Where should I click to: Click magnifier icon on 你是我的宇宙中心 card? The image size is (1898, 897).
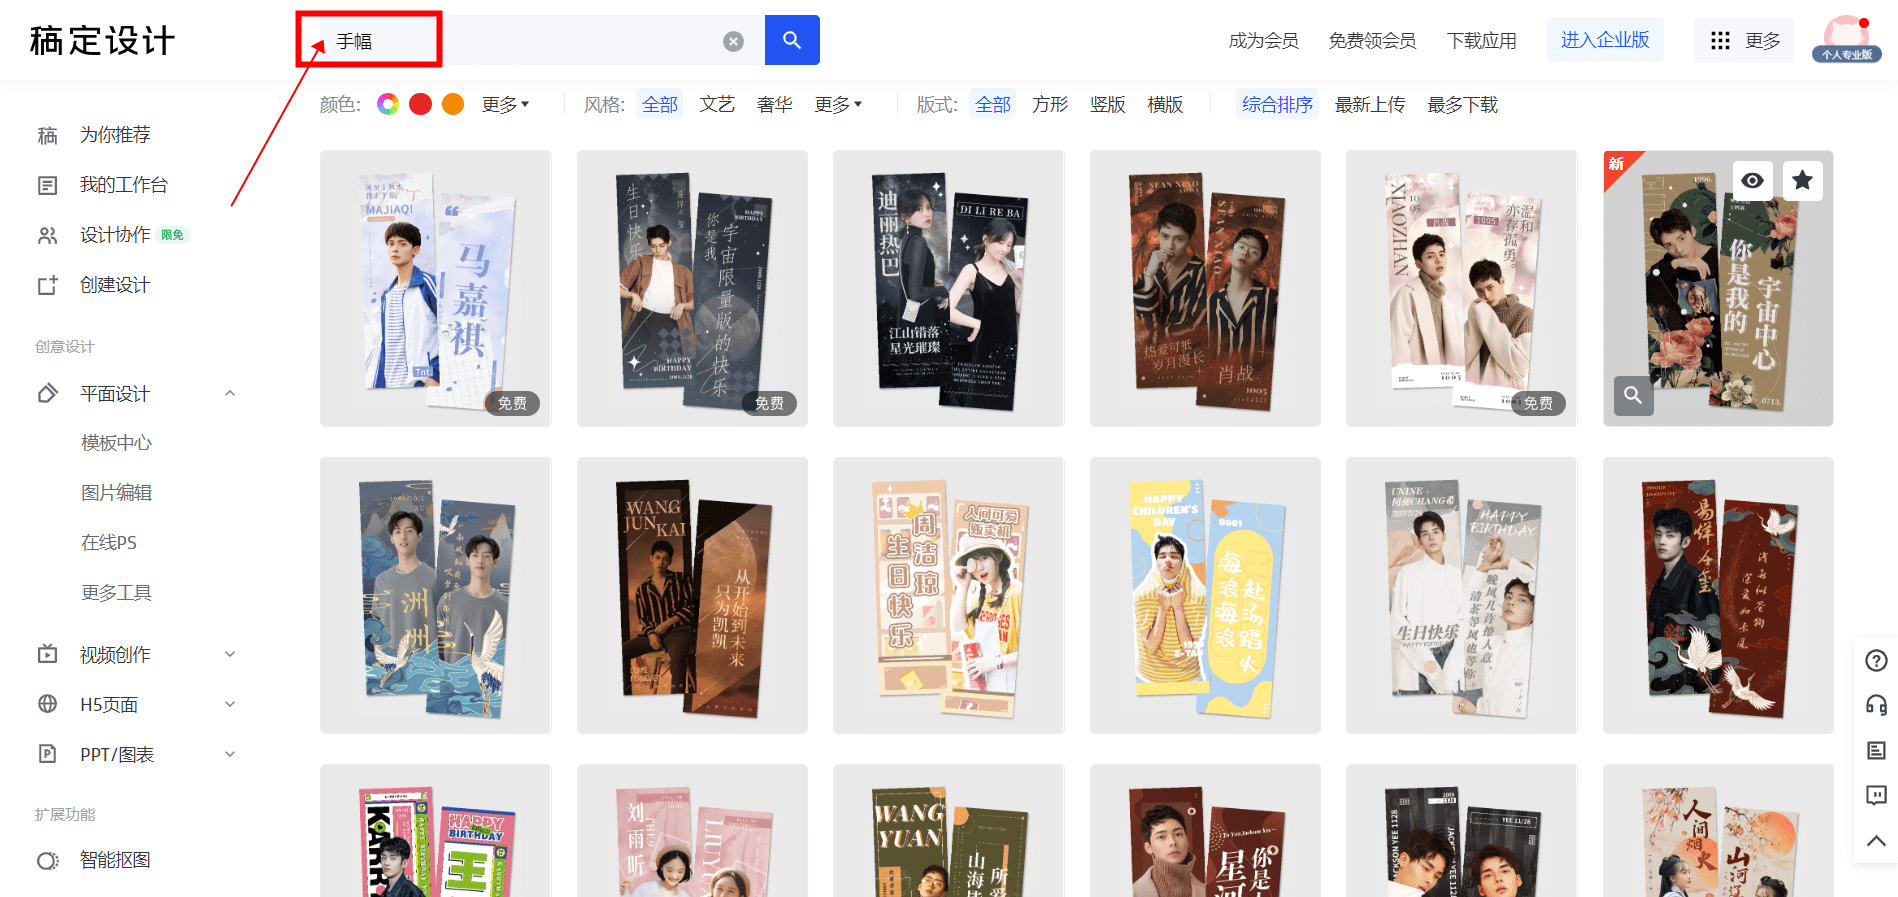click(1633, 395)
